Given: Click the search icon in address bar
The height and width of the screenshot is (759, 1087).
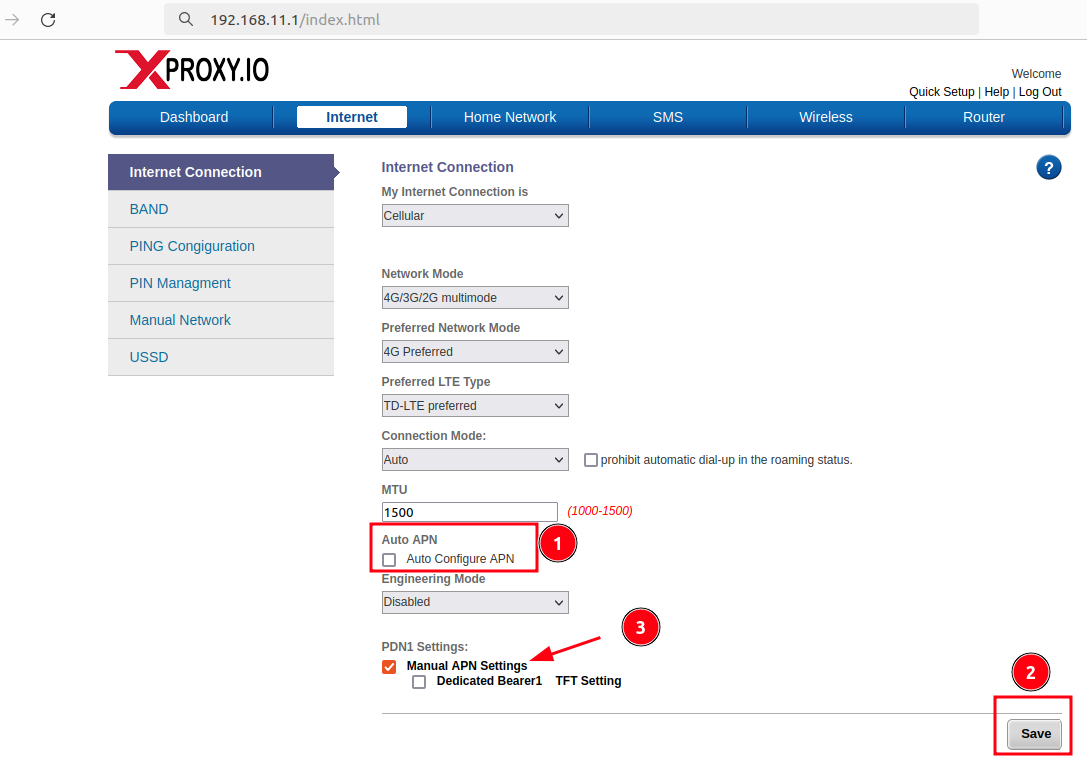Looking at the screenshot, I should pyautogui.click(x=185, y=20).
